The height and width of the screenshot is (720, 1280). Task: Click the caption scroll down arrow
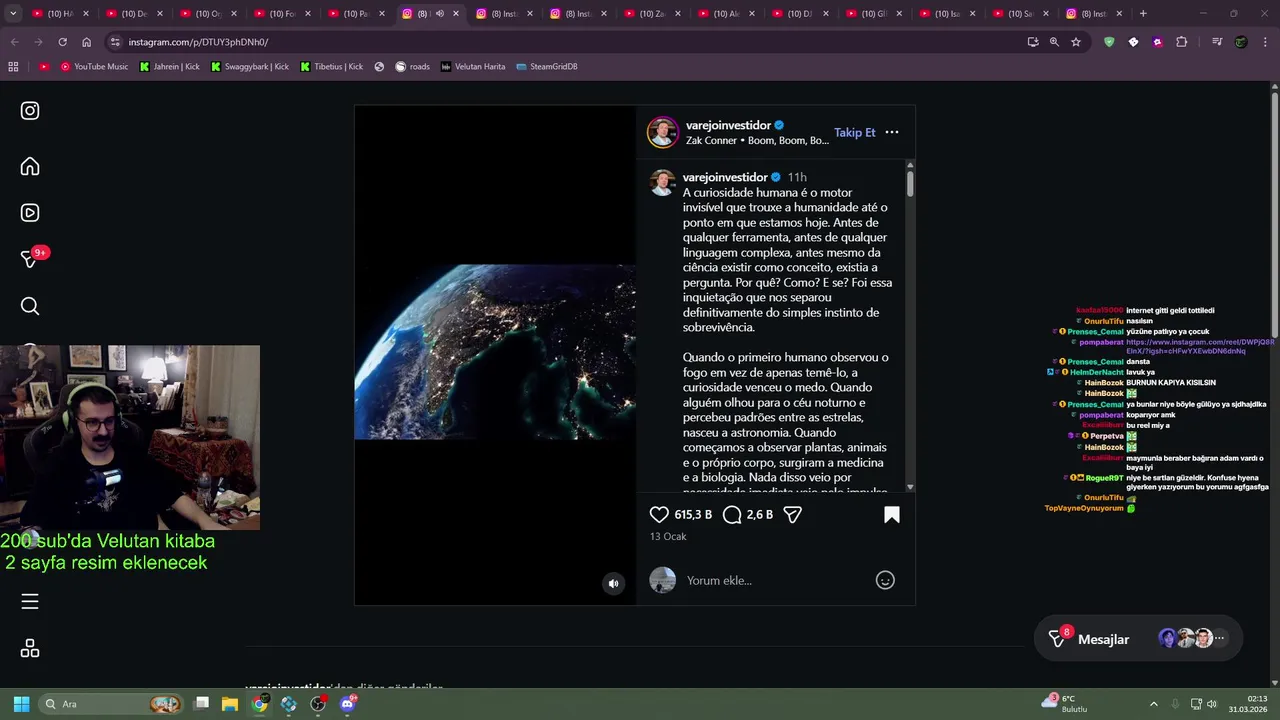point(910,487)
